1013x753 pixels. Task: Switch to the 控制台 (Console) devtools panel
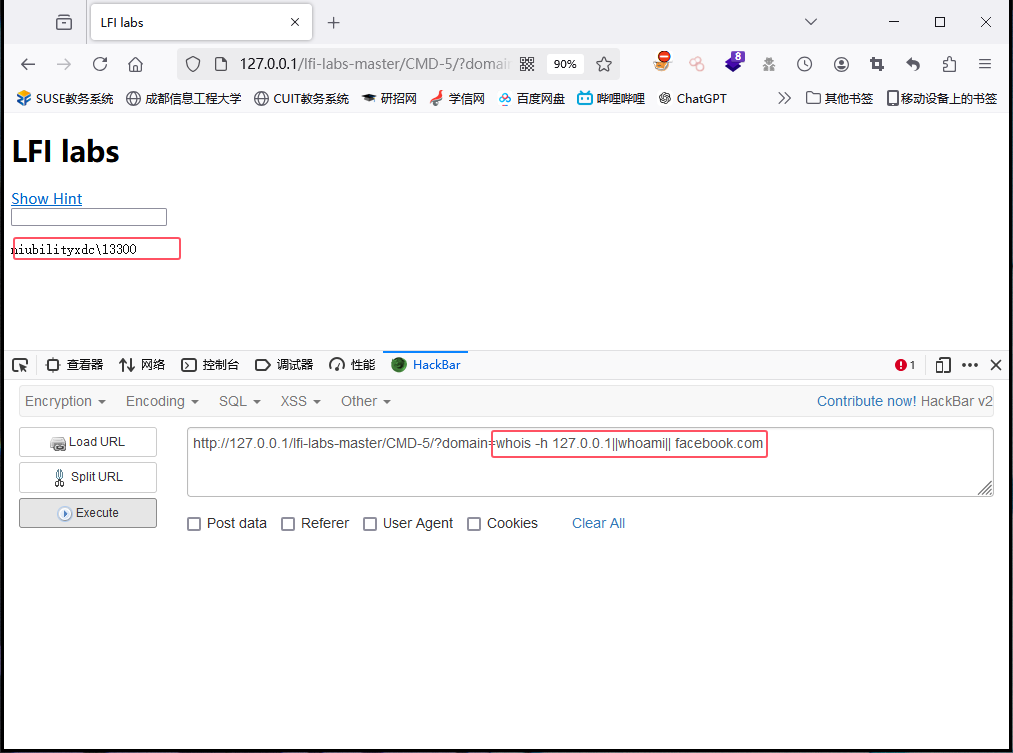click(x=210, y=364)
